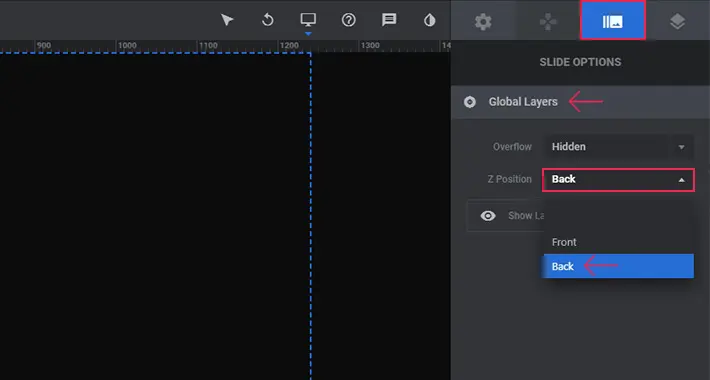The height and width of the screenshot is (380, 710).
Task: Open the desktop device preview icon
Action: pos(308,19)
